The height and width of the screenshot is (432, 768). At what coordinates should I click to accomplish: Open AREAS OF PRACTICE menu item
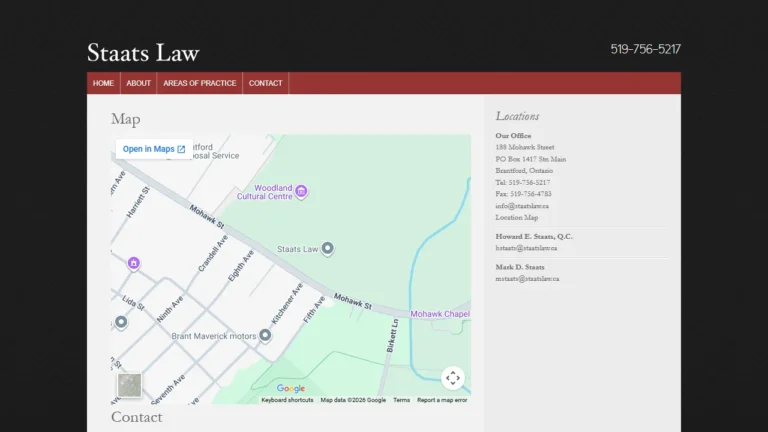click(x=200, y=83)
